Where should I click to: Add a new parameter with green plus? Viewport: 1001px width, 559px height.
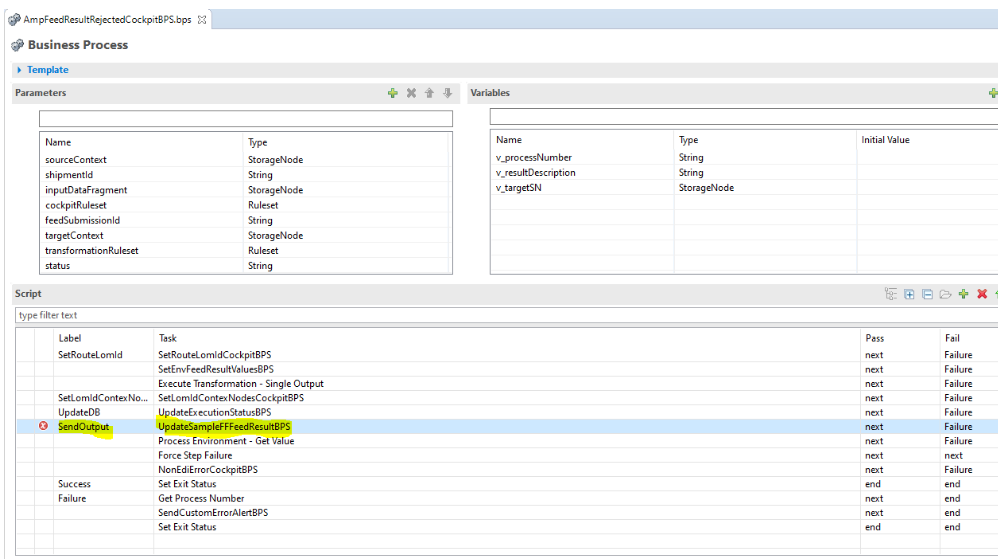(393, 93)
